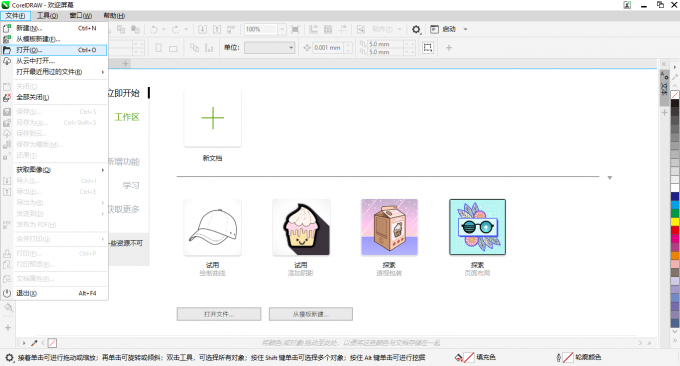Add a docker with plus icon

click(664, 112)
